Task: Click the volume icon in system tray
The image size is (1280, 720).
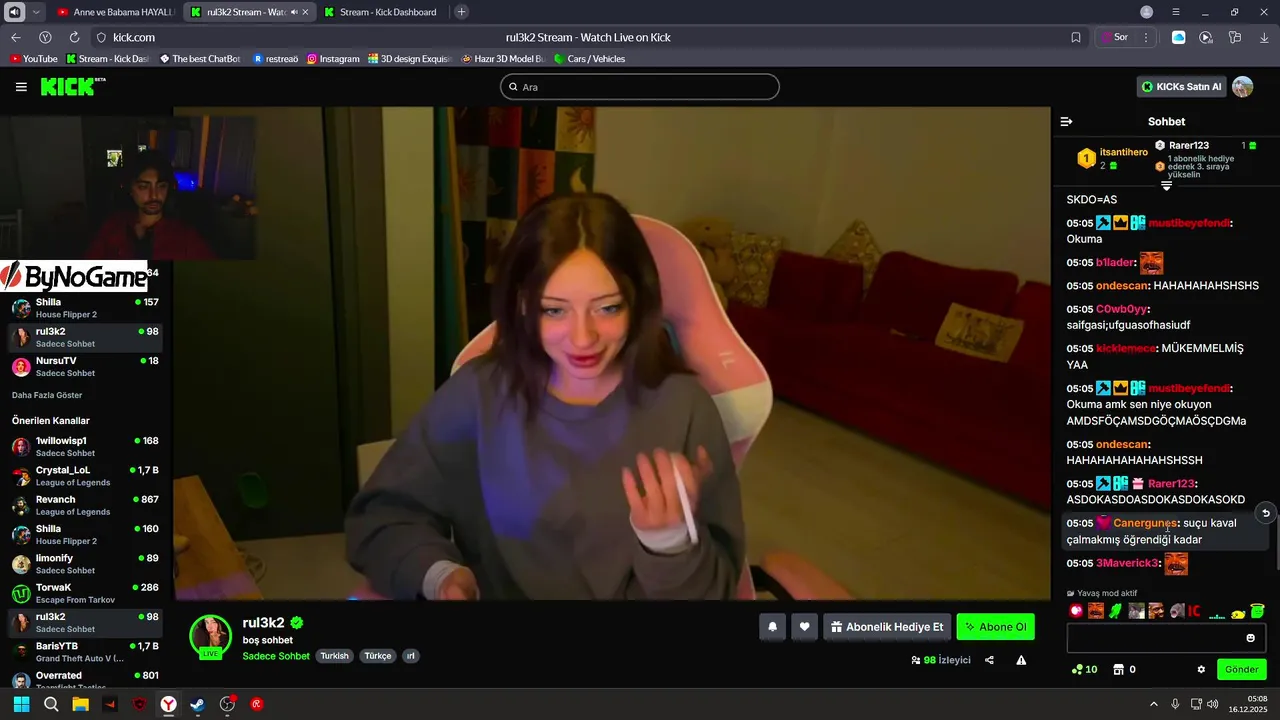Action: [x=1212, y=704]
